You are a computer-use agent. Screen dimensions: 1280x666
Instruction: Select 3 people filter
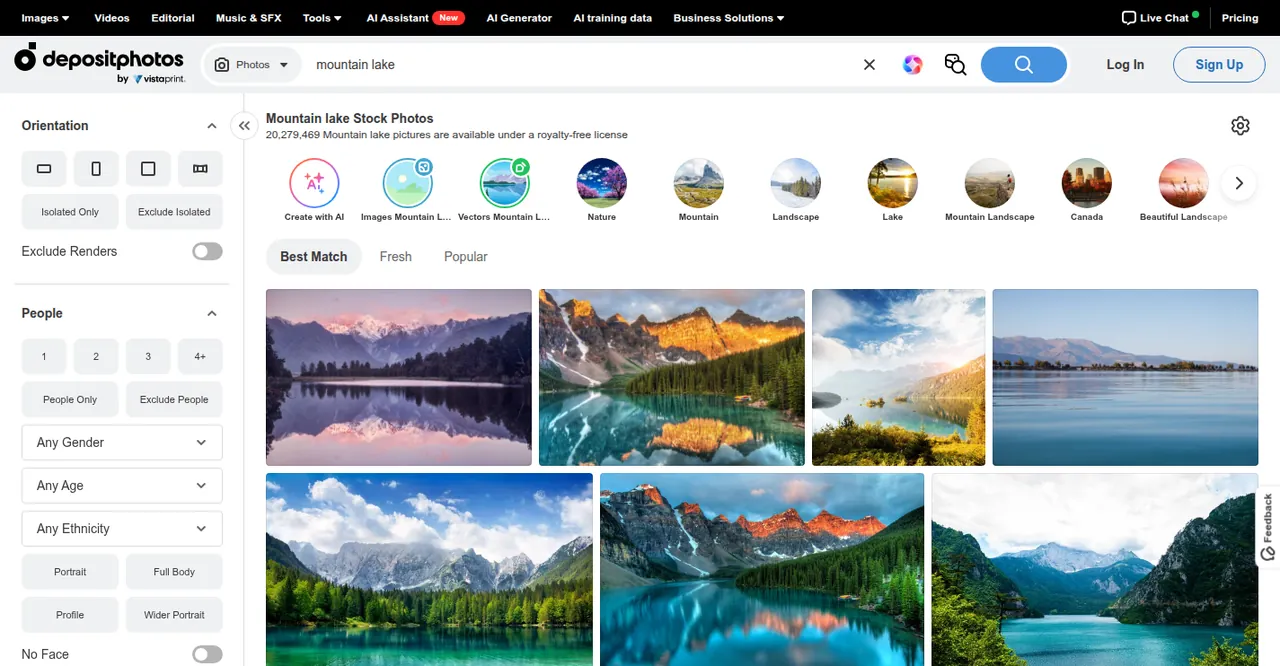148,356
